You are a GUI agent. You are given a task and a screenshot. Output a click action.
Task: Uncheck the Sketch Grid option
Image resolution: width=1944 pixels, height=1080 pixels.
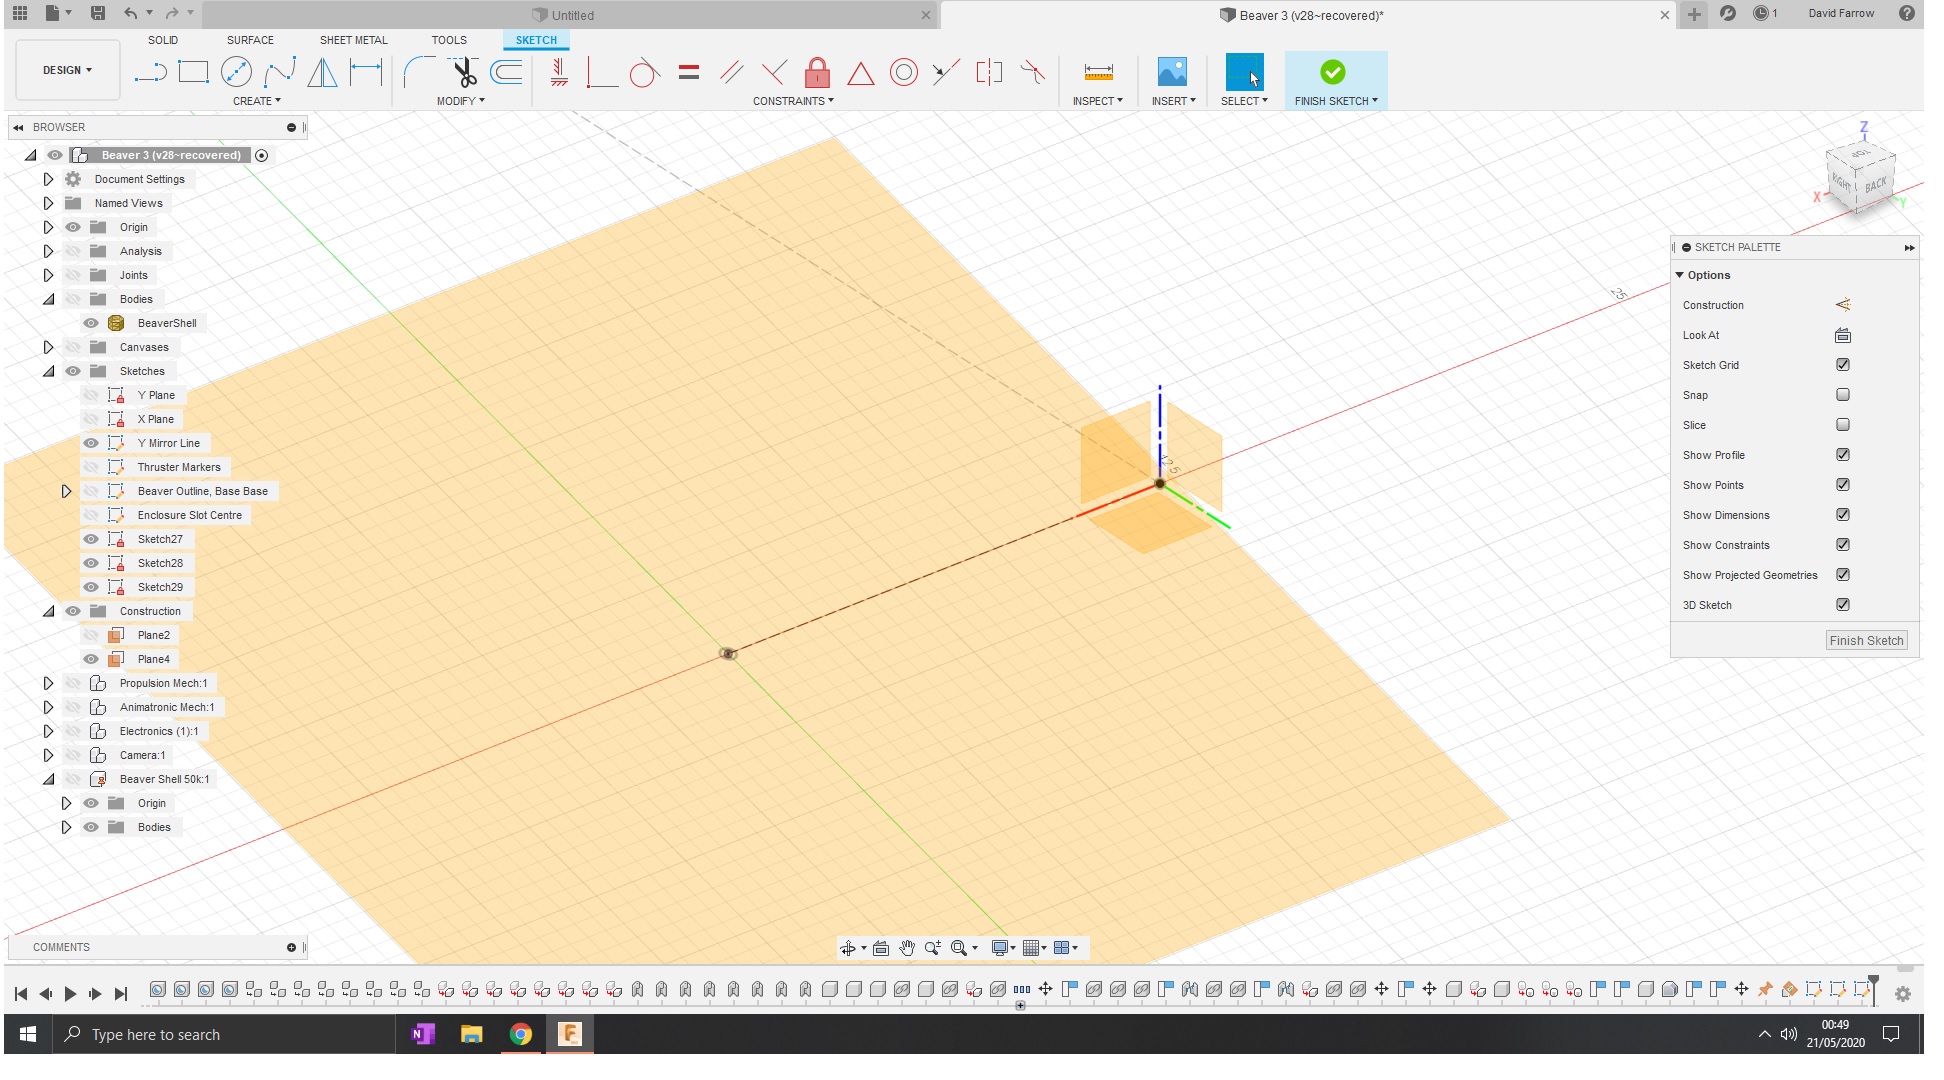[x=1843, y=365]
